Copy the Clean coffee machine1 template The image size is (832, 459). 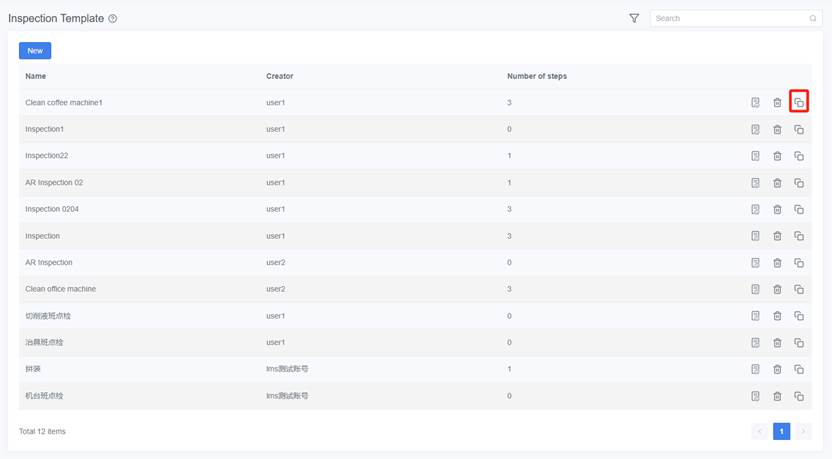[798, 102]
